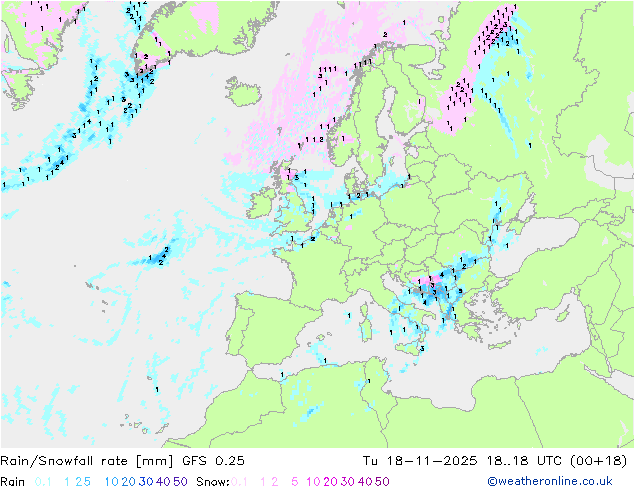Image resolution: width=634 pixels, height=490 pixels.
Task: Click the rain legend value 1
Action: 67,482
